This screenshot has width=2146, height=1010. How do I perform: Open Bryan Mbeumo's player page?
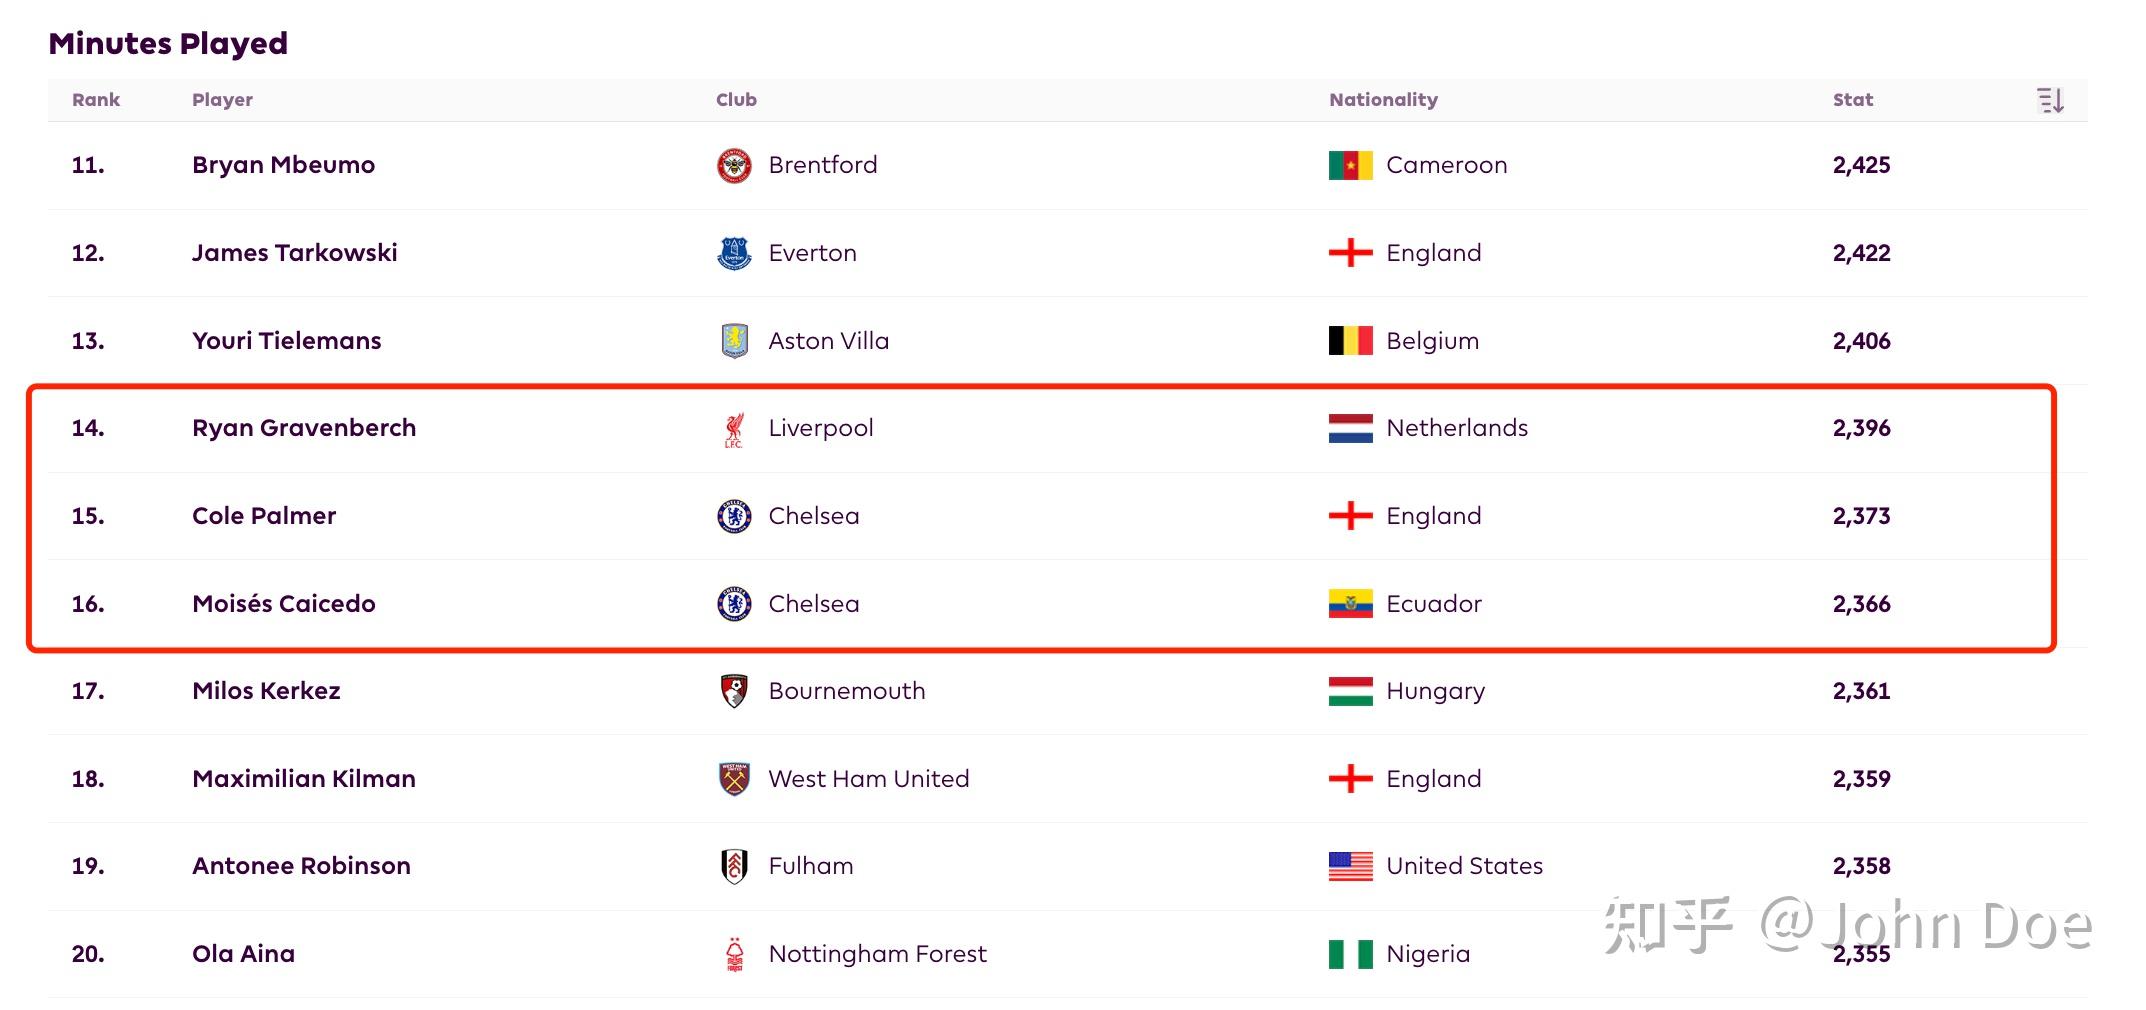click(283, 165)
